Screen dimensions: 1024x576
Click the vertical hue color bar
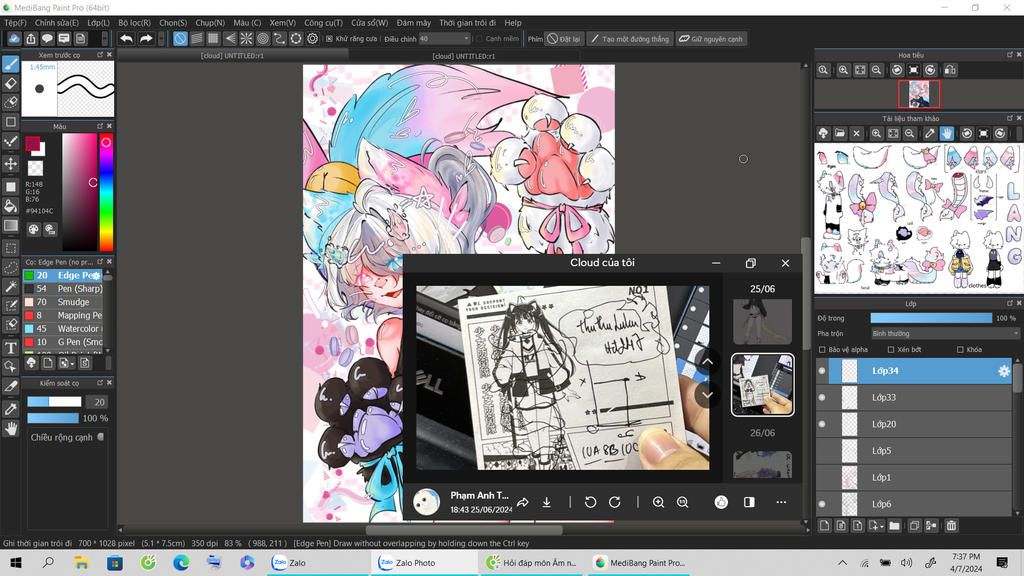click(x=106, y=193)
